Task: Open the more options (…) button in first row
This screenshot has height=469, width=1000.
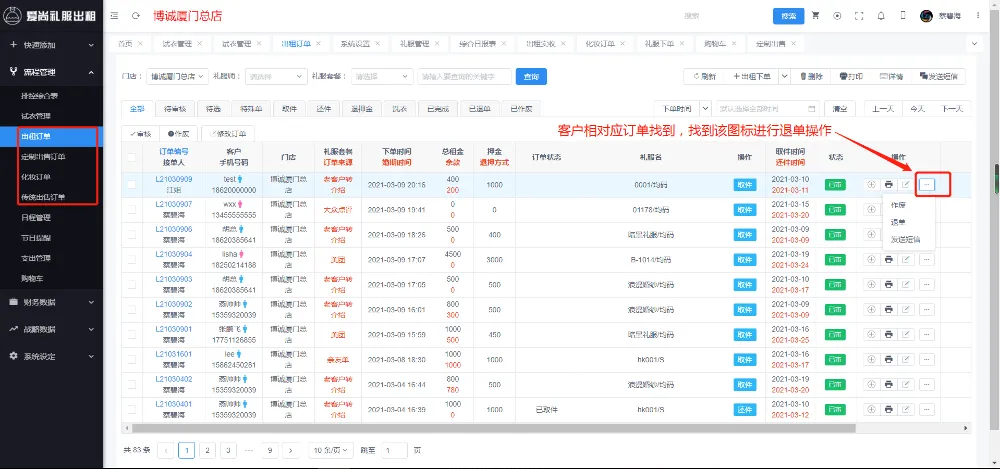Action: tap(926, 185)
